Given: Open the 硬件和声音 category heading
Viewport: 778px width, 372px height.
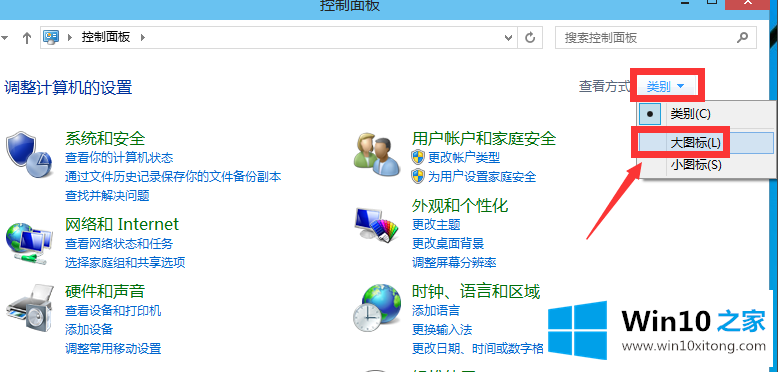Looking at the screenshot, I should click(x=105, y=291).
